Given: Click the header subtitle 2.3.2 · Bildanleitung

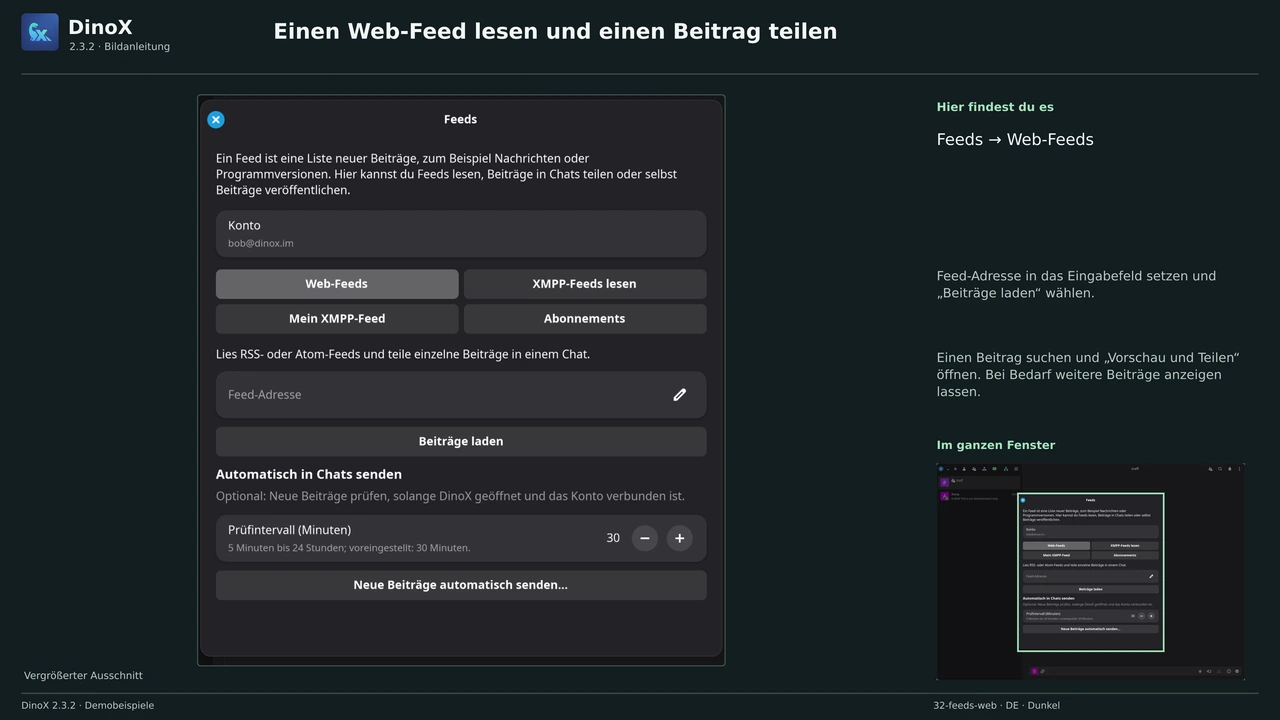Looking at the screenshot, I should [x=120, y=47].
